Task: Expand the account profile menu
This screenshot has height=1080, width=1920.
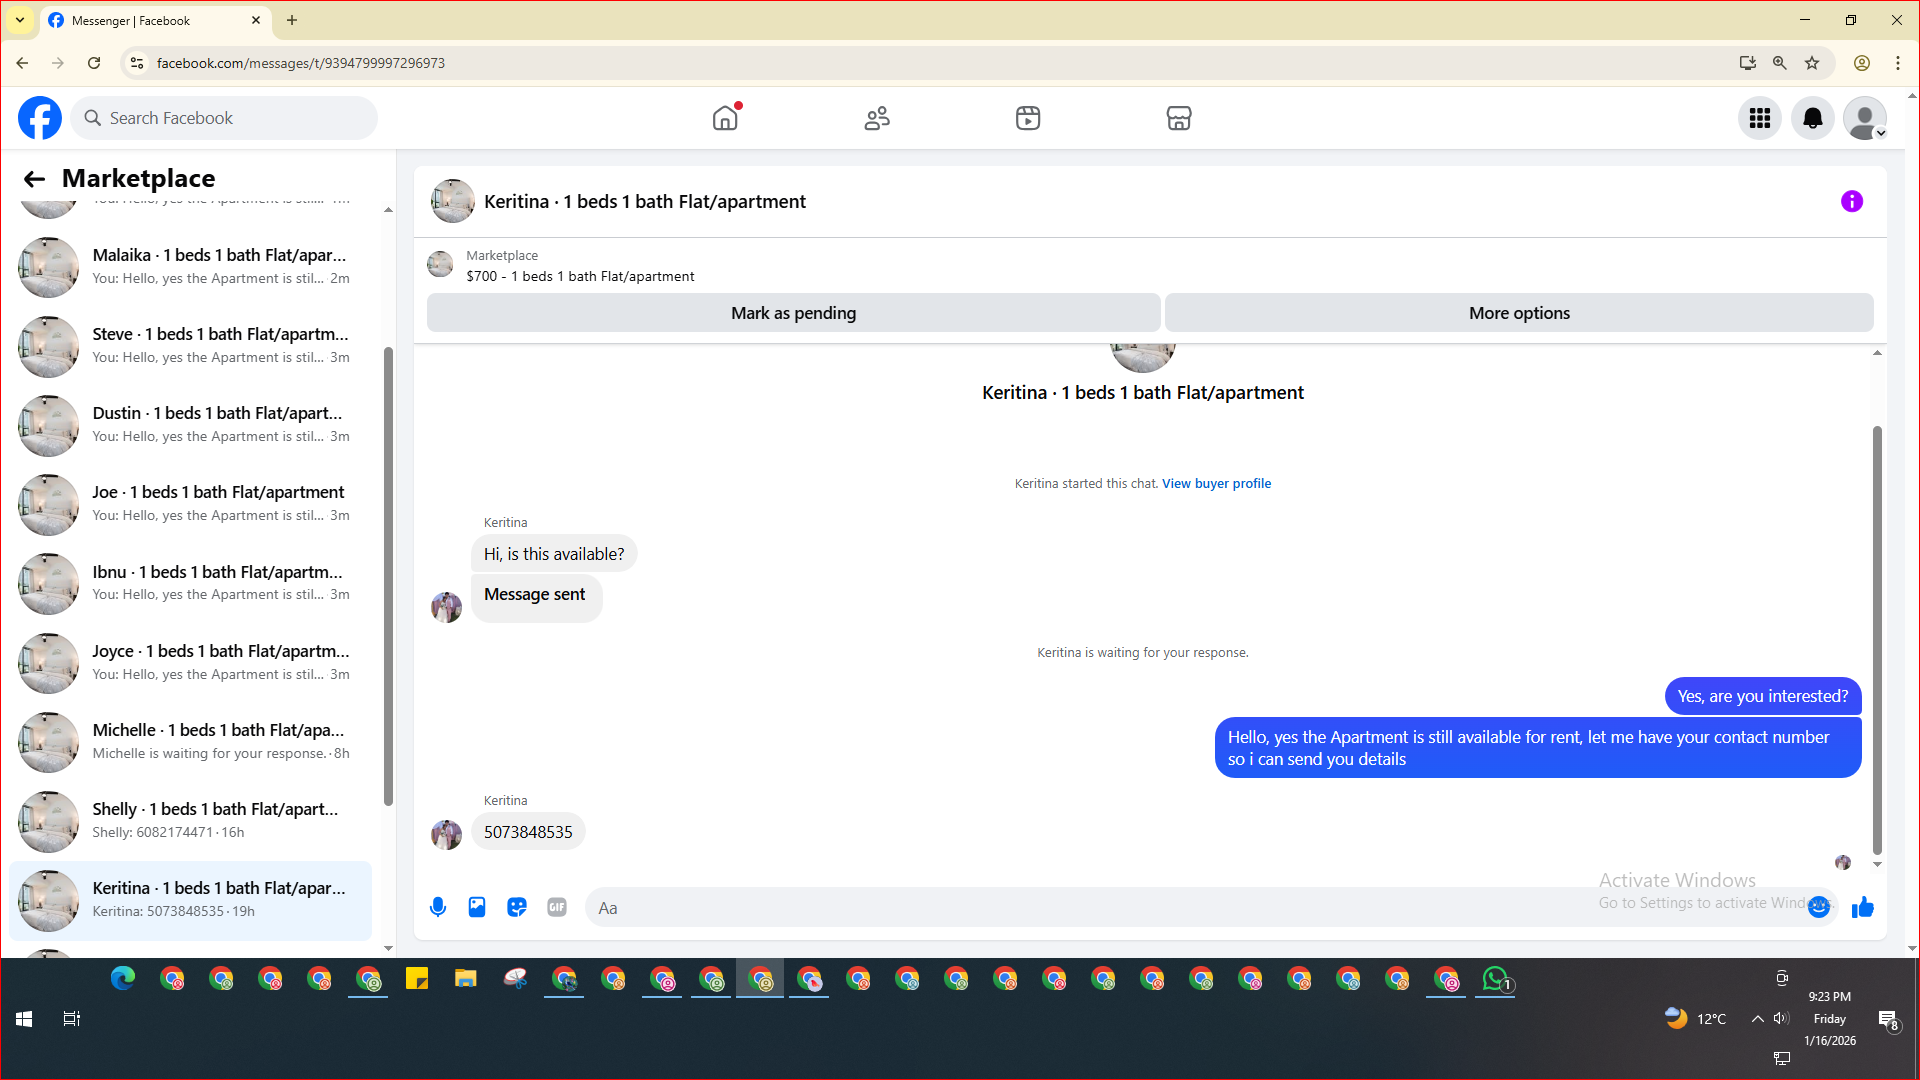Action: click(1865, 118)
